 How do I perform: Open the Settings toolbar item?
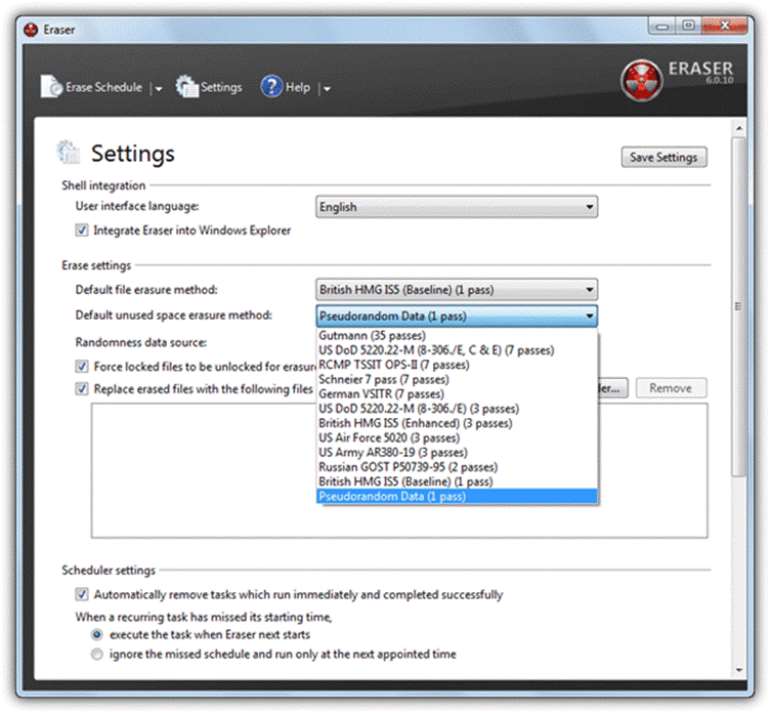point(209,87)
